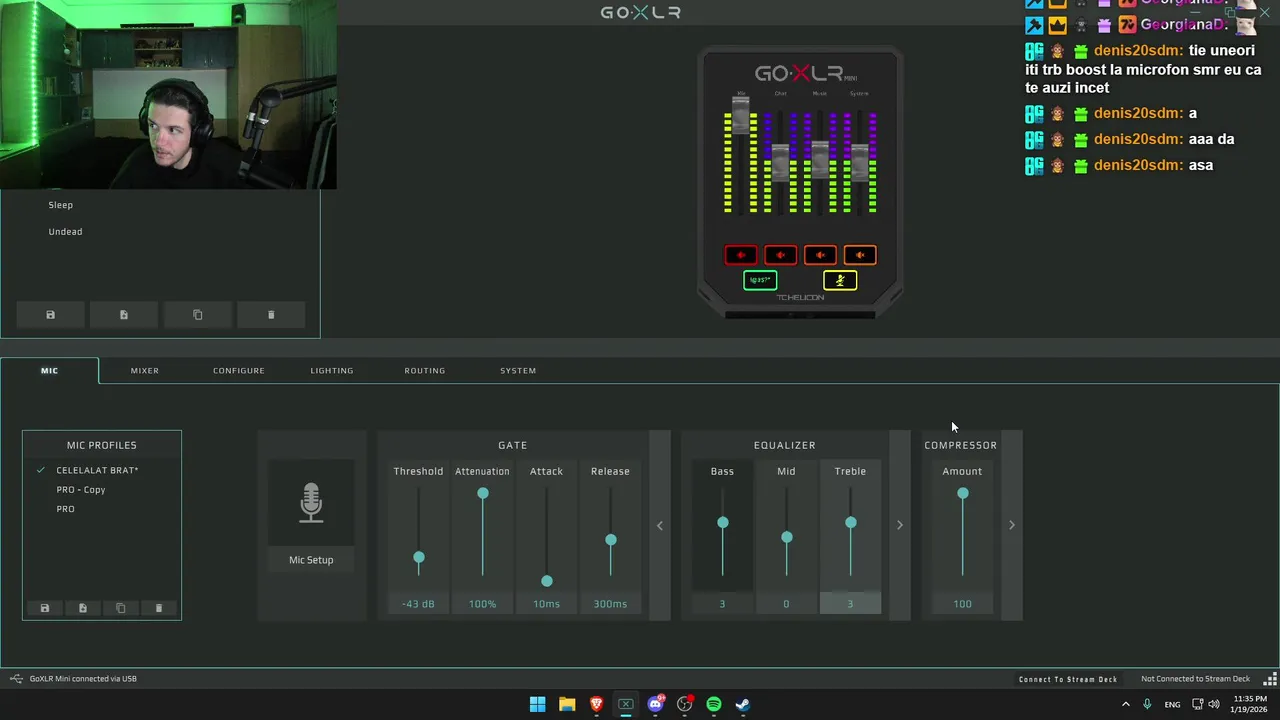
Task: Open File Explorer from taskbar
Action: pyautogui.click(x=567, y=704)
